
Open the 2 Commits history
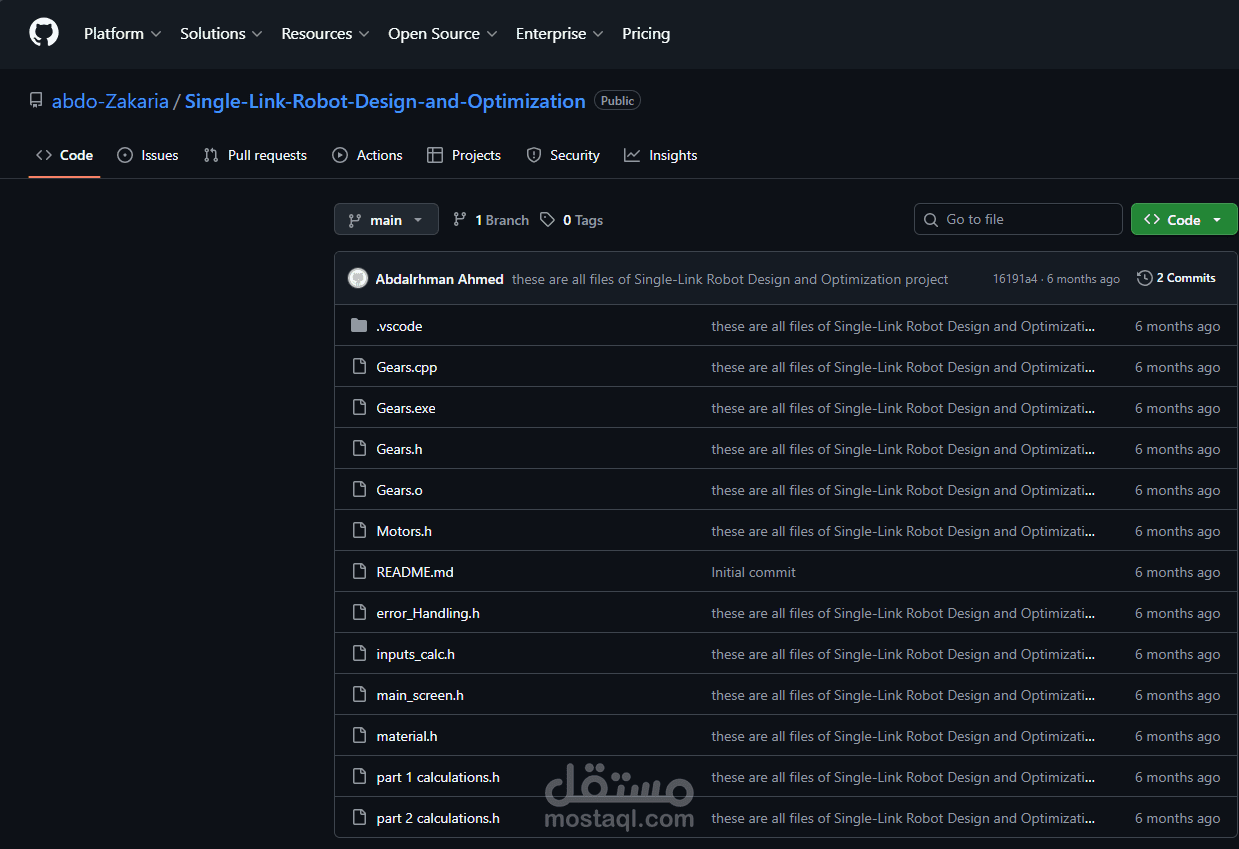[x=1177, y=278]
